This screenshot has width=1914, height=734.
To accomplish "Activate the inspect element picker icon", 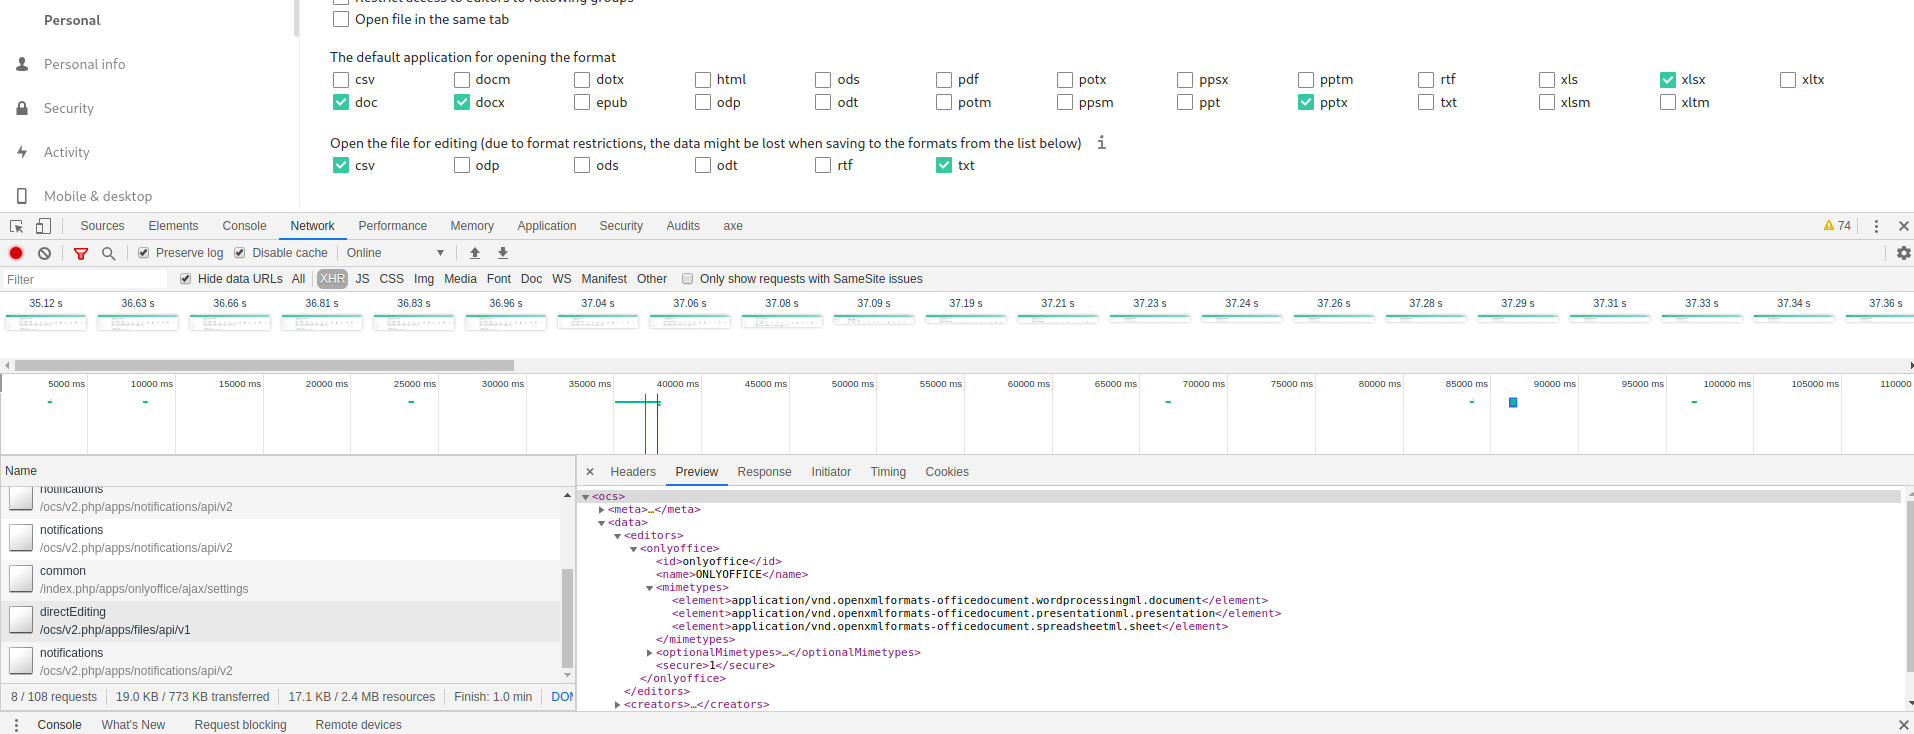I will click(x=17, y=226).
